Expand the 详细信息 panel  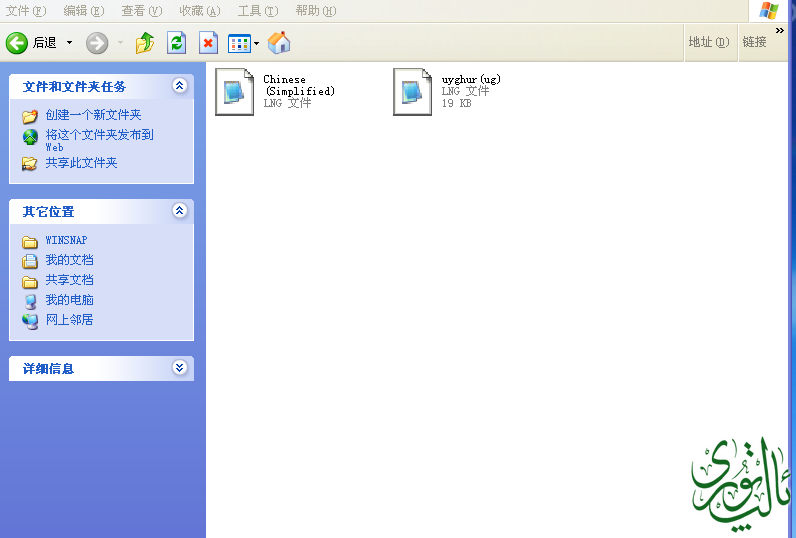tap(179, 368)
